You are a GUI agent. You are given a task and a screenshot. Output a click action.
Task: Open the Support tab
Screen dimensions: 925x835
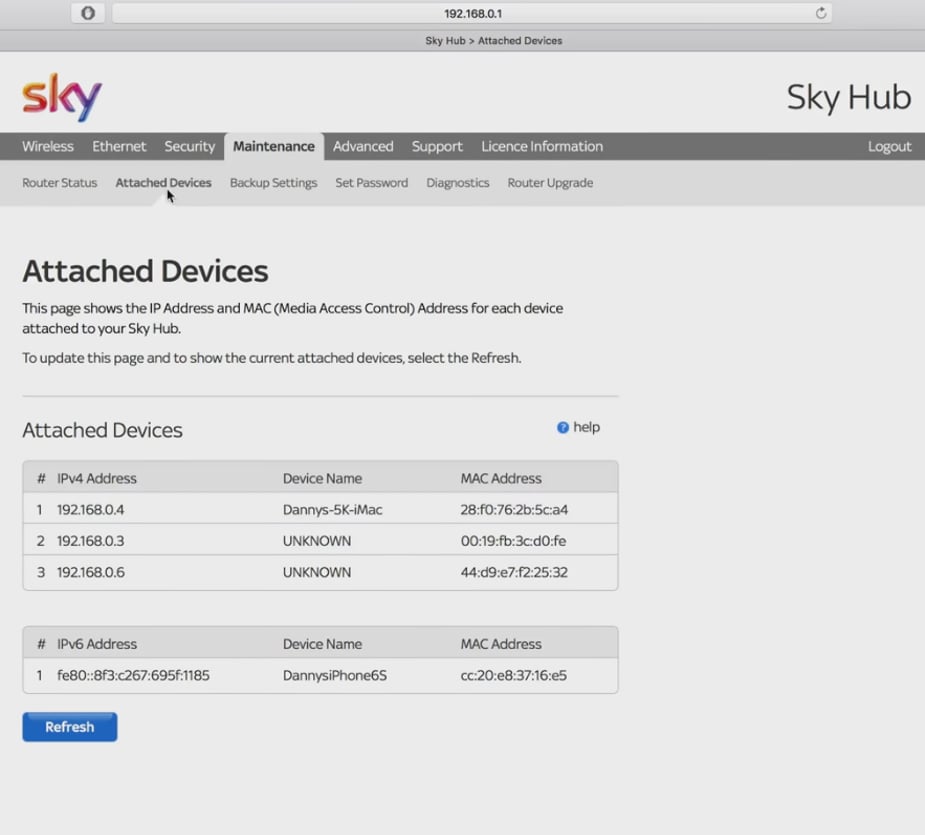437,146
